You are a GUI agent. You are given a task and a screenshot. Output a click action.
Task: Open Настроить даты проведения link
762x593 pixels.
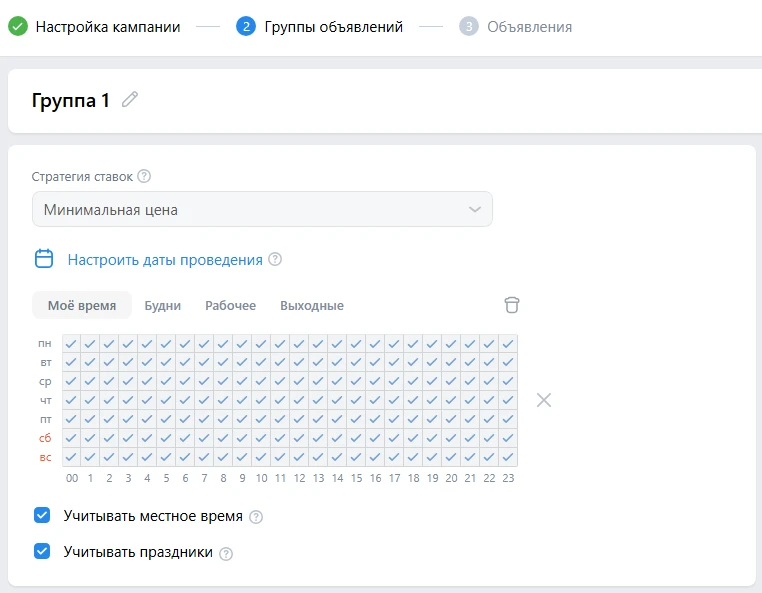[165, 260]
